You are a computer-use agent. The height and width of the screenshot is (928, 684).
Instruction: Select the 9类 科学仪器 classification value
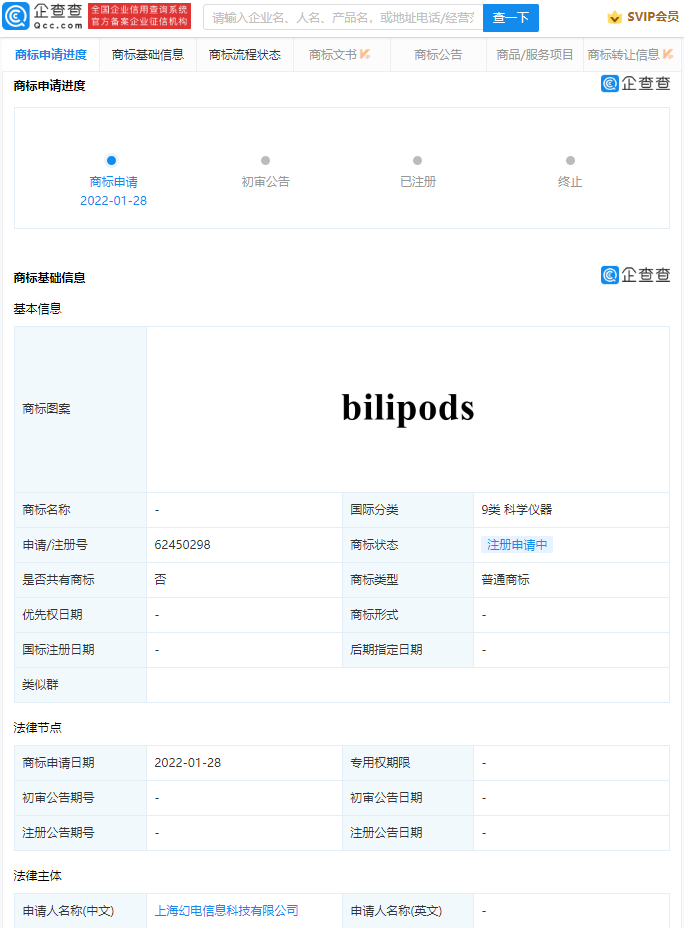pos(517,510)
